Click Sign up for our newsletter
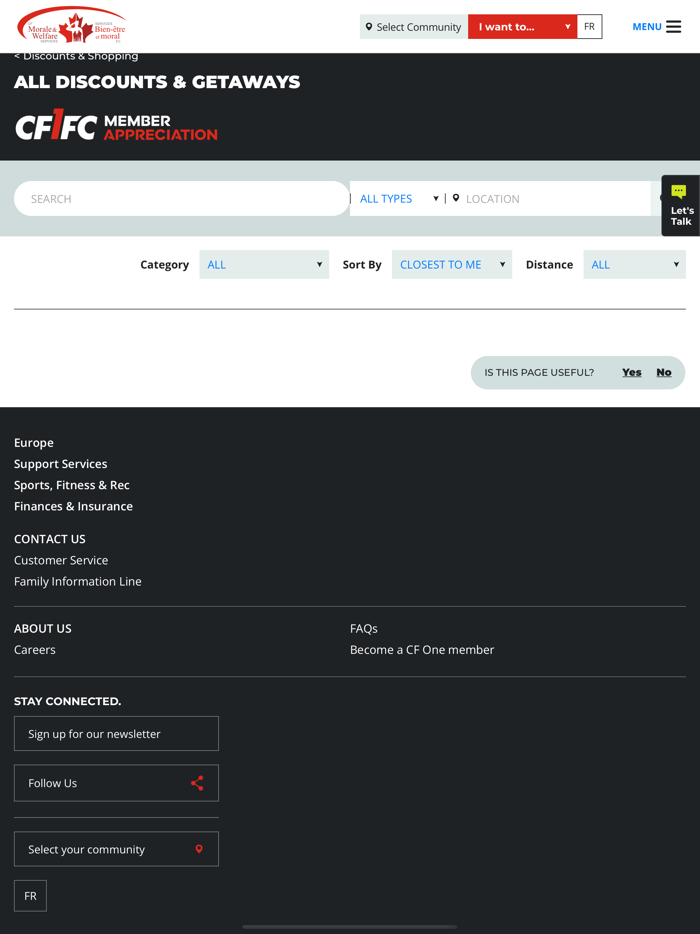Image resolution: width=700 pixels, height=934 pixels. [x=116, y=733]
